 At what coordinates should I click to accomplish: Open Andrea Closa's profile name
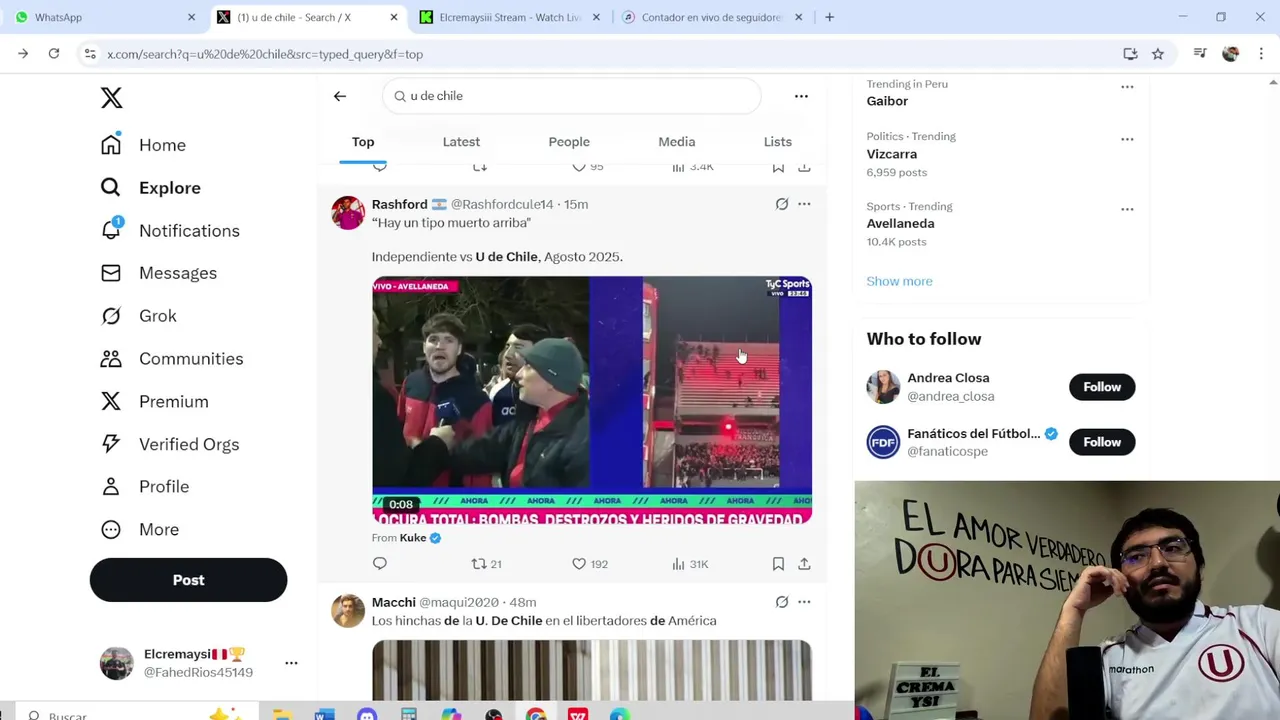pyautogui.click(x=948, y=378)
